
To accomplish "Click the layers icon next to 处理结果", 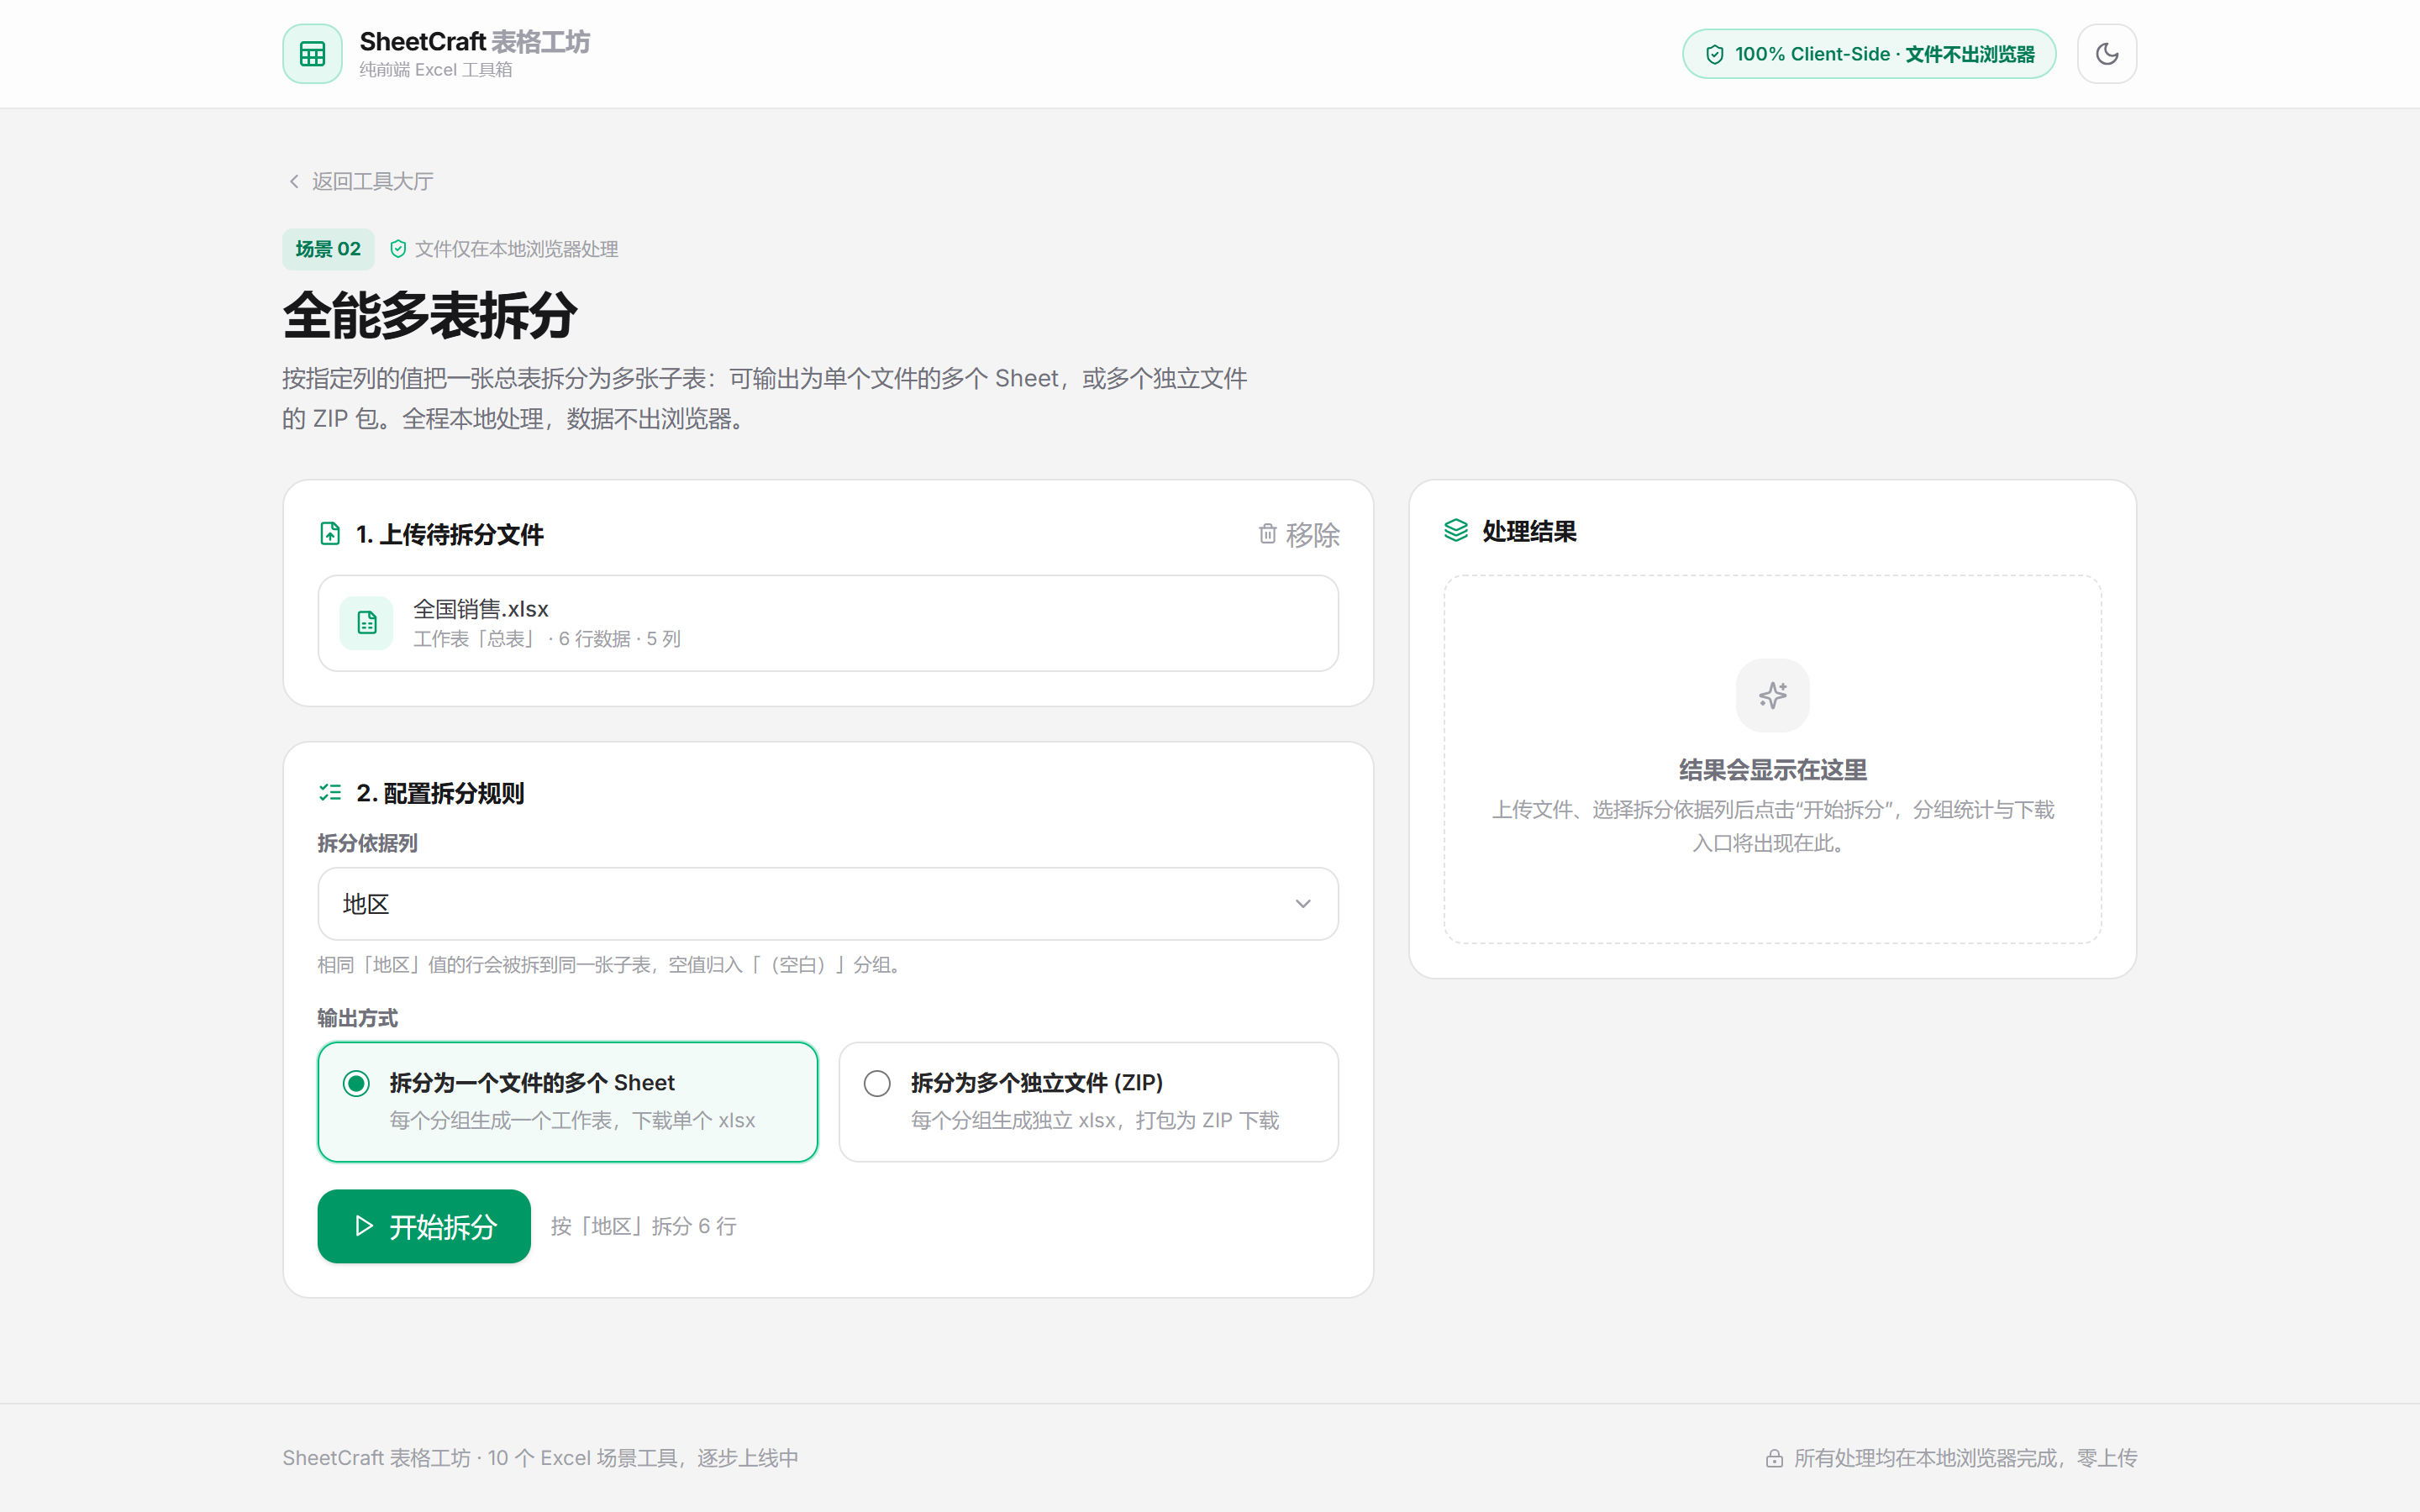I will pyautogui.click(x=1456, y=531).
